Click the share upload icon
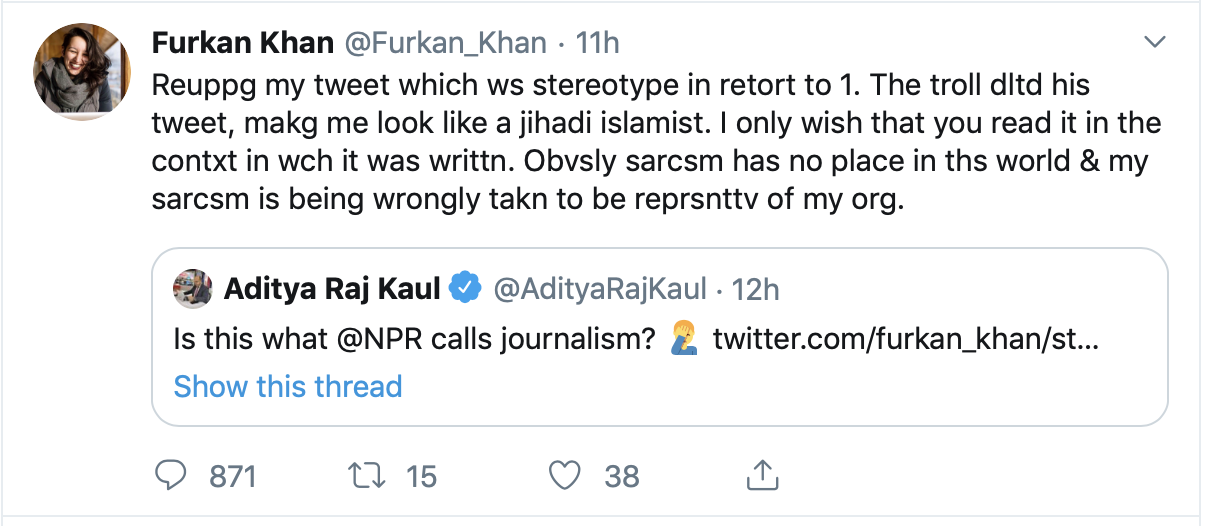 pyautogui.click(x=762, y=476)
